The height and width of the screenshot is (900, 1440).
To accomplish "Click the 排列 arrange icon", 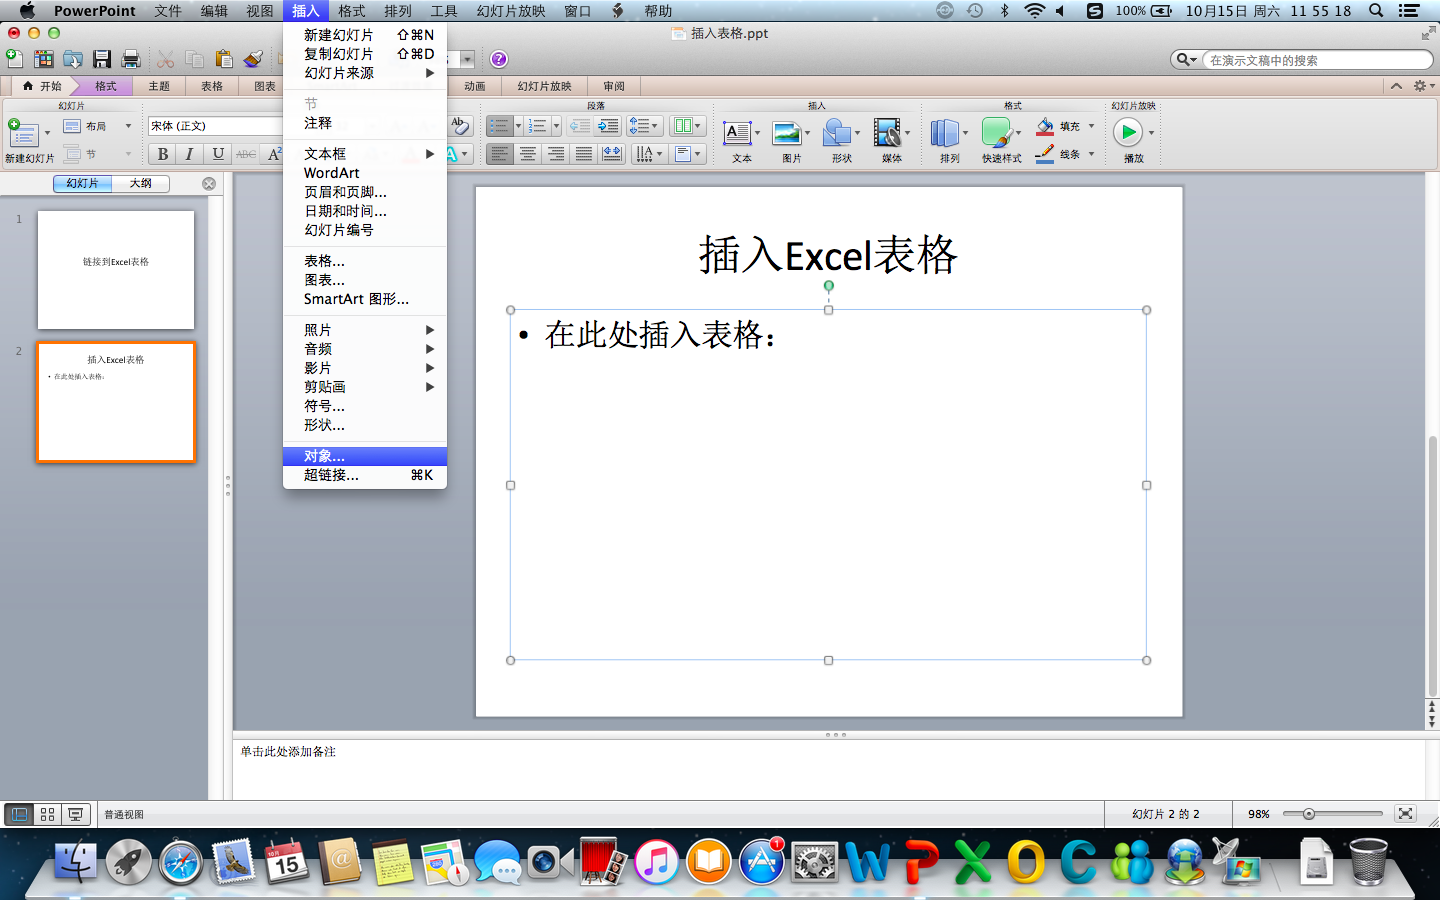I will pyautogui.click(x=945, y=133).
